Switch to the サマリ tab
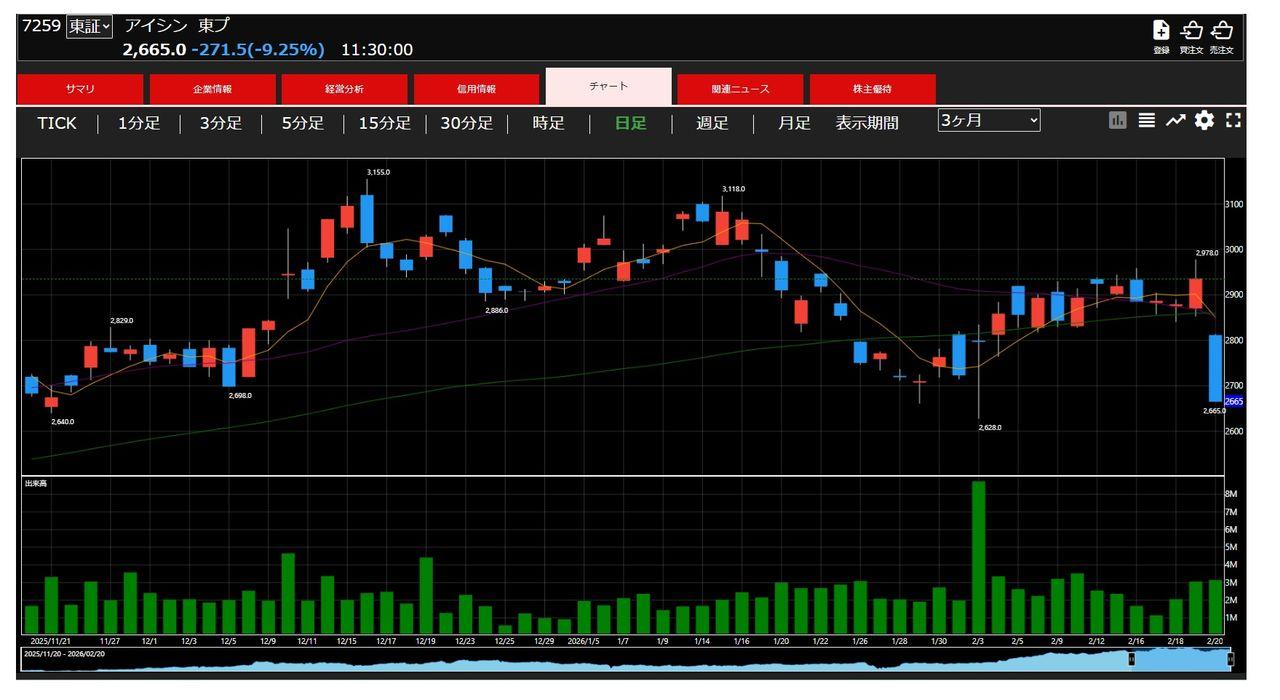Image resolution: width=1280 pixels, height=700 pixels. [80, 89]
